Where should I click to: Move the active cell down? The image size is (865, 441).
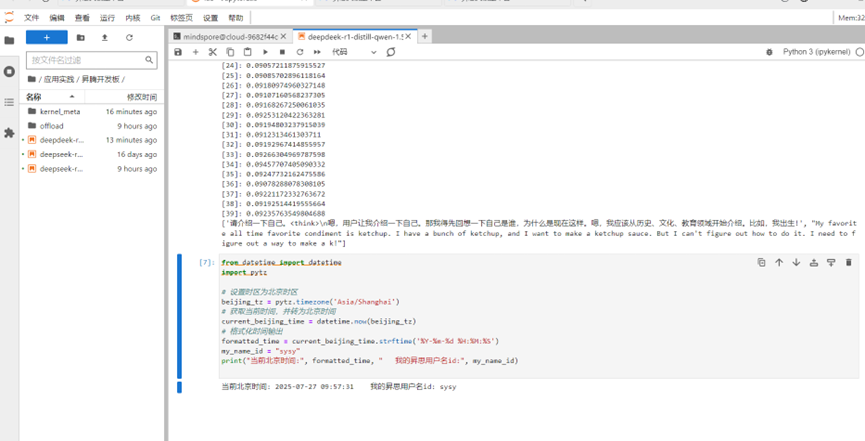point(796,262)
